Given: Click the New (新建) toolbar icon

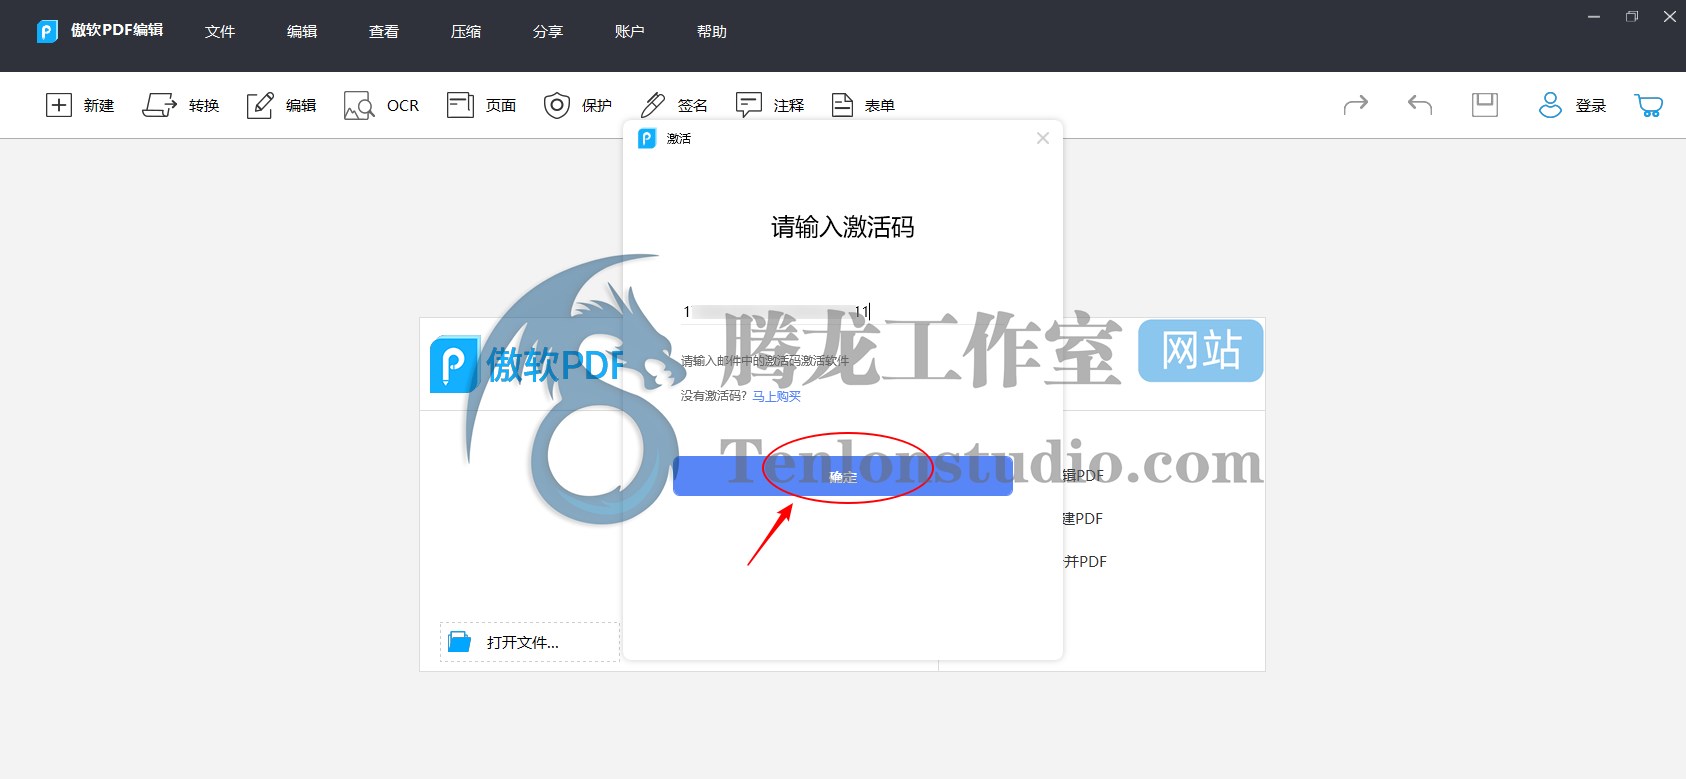Looking at the screenshot, I should point(59,105).
